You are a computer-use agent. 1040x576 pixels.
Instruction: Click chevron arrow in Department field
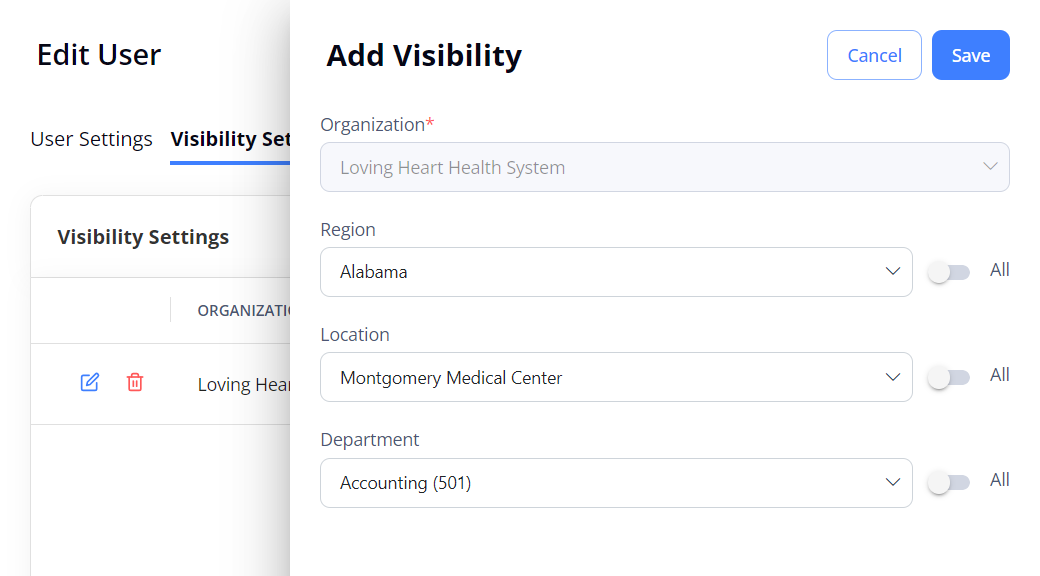pos(893,482)
